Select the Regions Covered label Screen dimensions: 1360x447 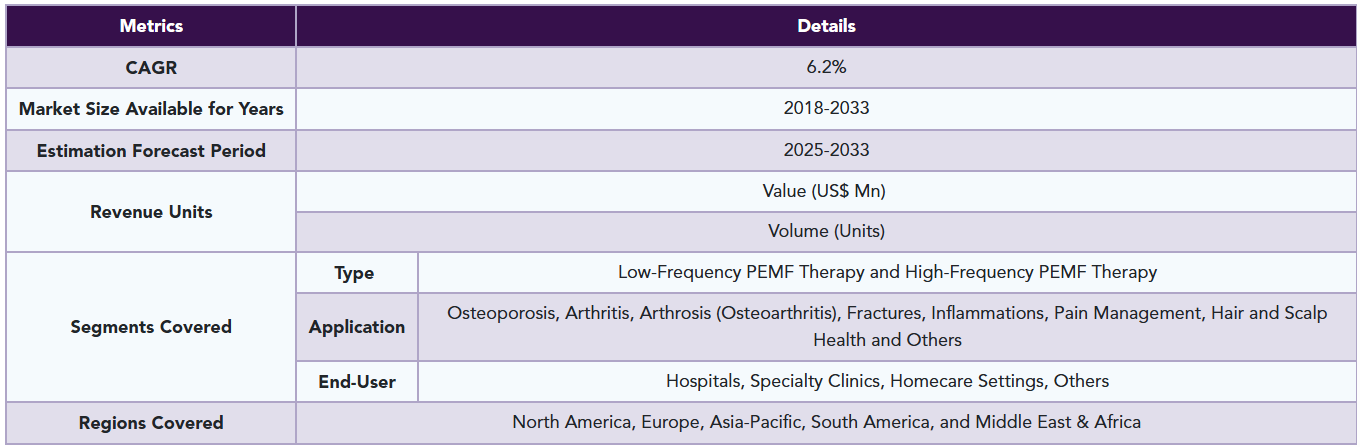tap(151, 423)
